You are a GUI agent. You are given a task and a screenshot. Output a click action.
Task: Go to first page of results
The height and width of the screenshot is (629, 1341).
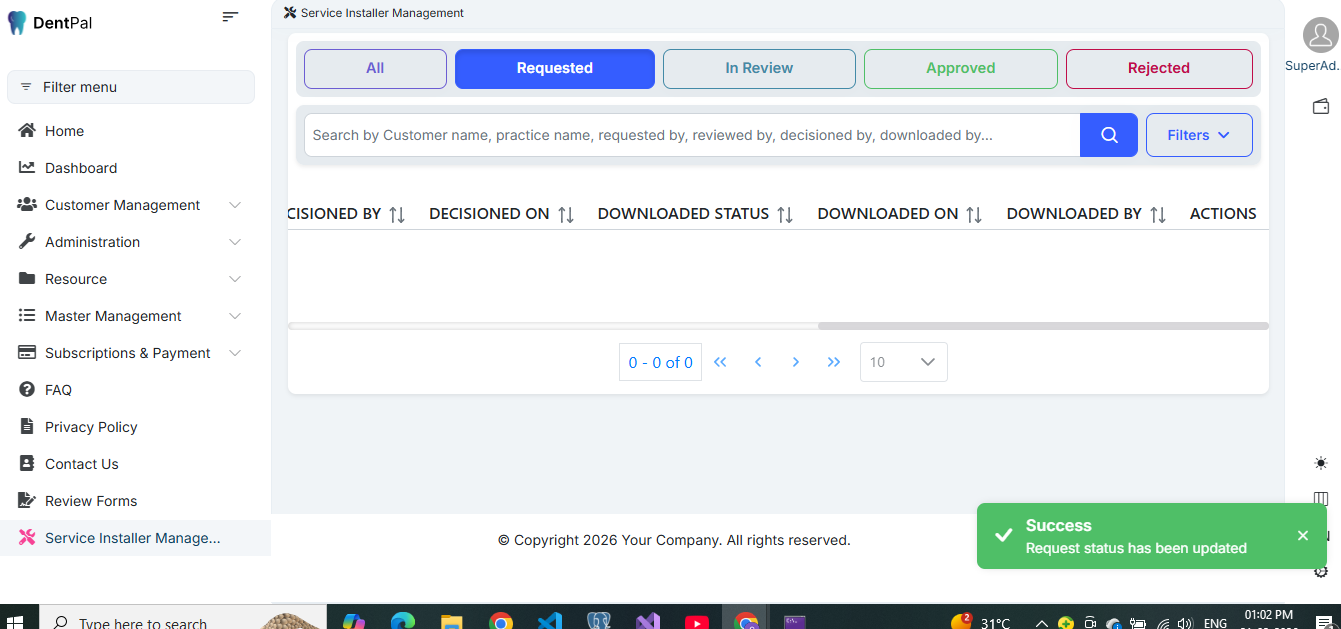tap(720, 362)
